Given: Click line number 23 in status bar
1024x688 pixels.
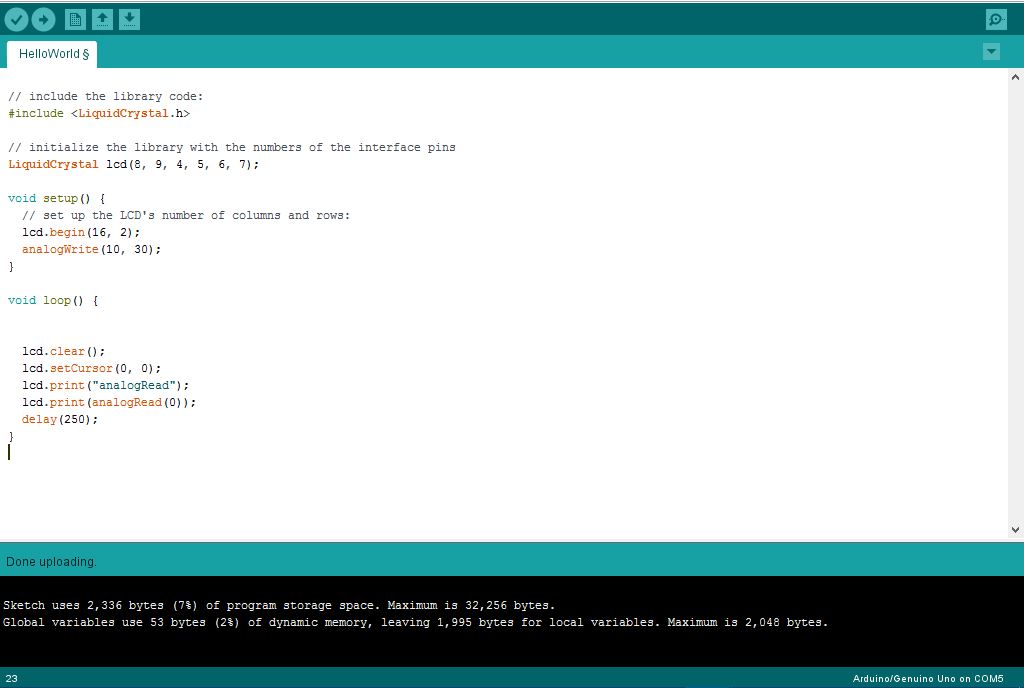Looking at the screenshot, I should pos(12,679).
